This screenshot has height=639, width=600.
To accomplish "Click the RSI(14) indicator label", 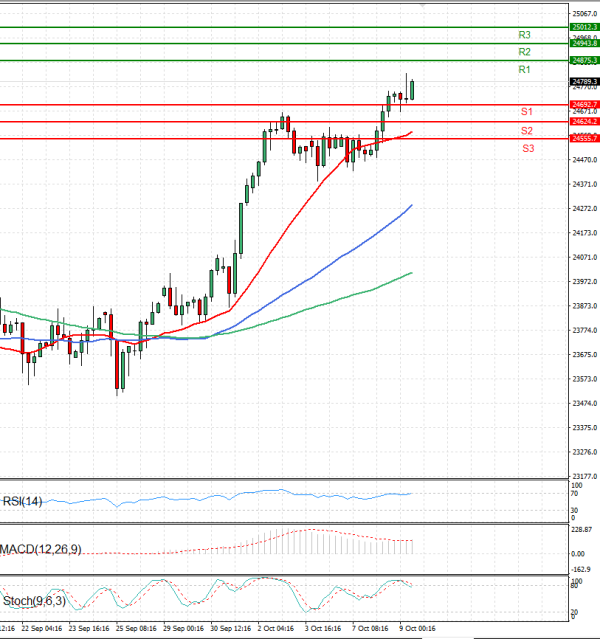I will 22,501.
